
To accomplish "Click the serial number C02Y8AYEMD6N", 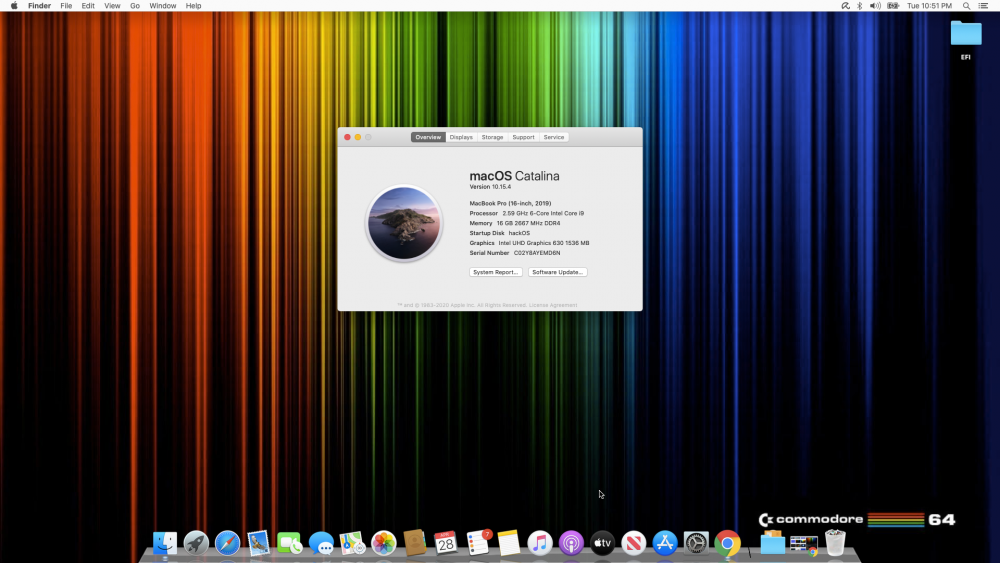I will [537, 253].
